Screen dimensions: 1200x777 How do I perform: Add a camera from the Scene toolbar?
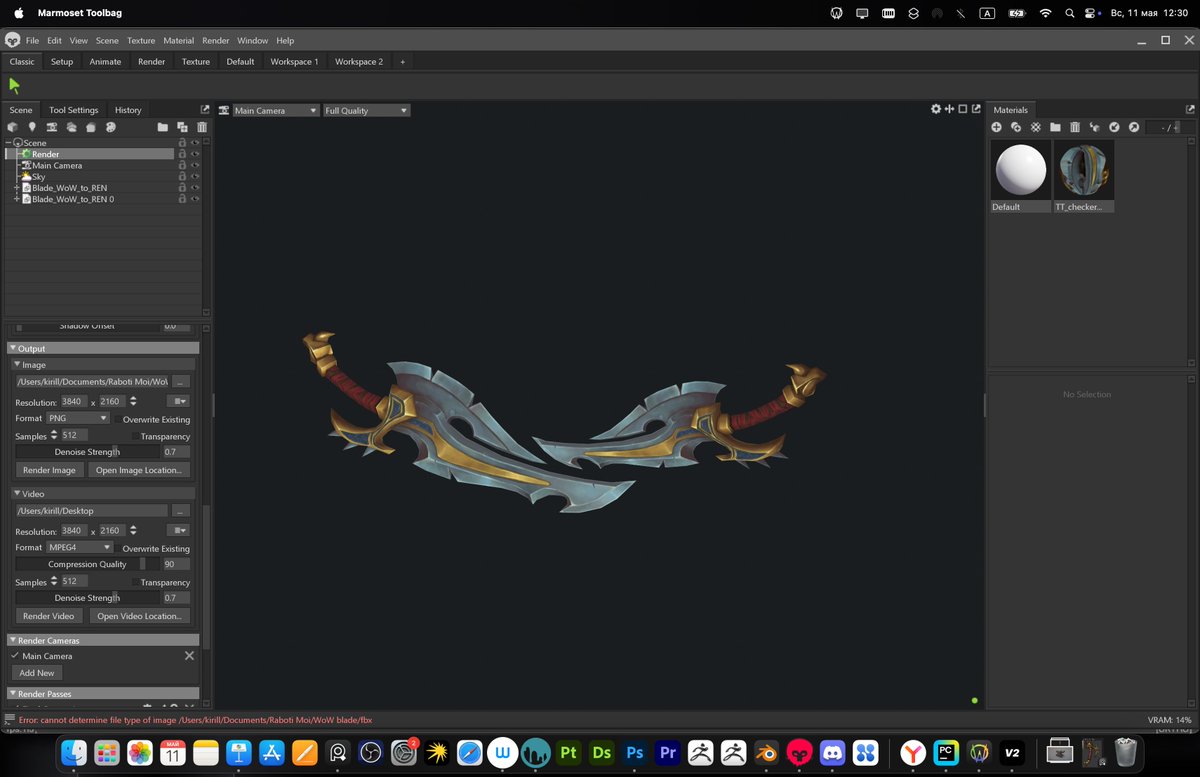point(52,127)
